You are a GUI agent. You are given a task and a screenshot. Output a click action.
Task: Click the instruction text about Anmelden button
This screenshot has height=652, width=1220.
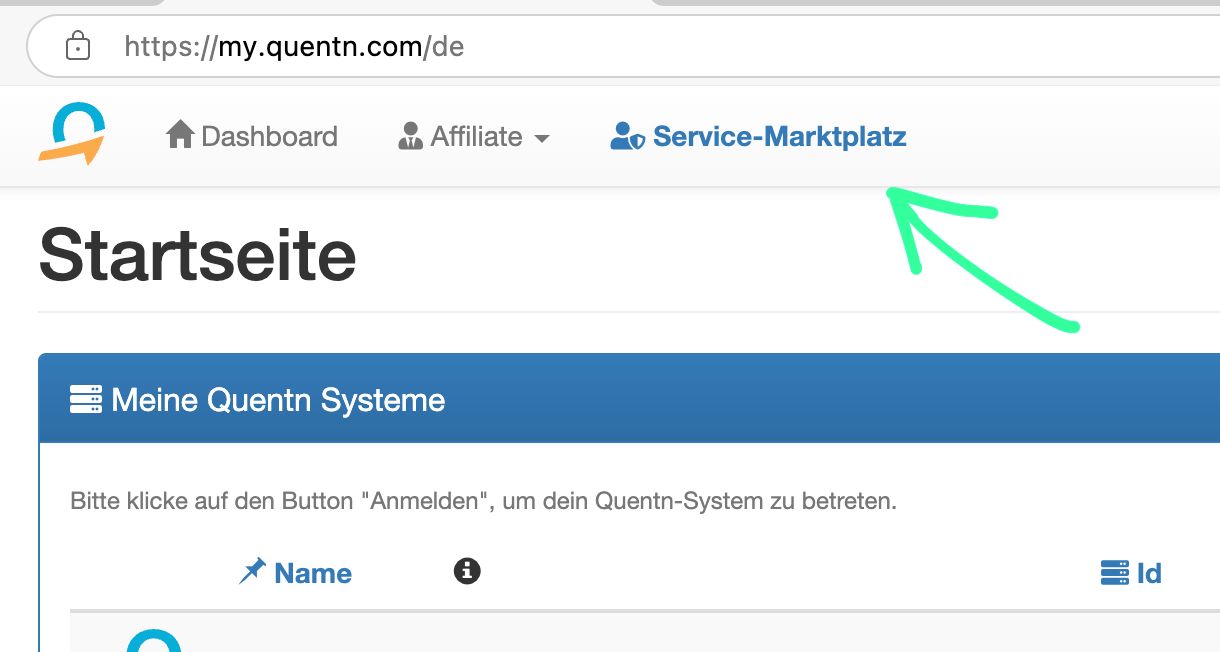click(x=483, y=501)
